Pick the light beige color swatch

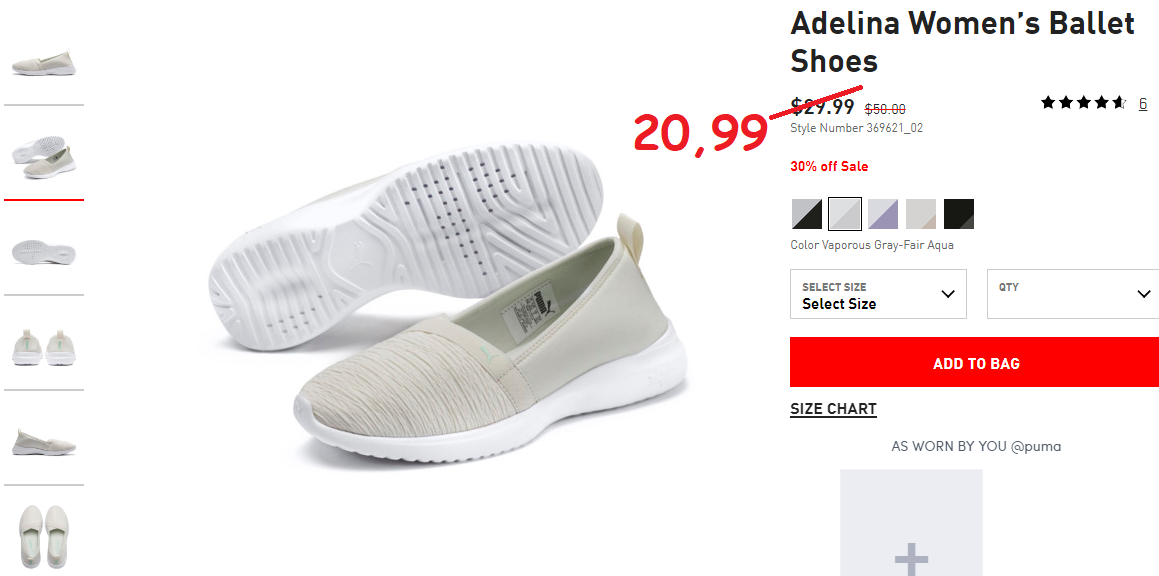pyautogui.click(x=921, y=214)
